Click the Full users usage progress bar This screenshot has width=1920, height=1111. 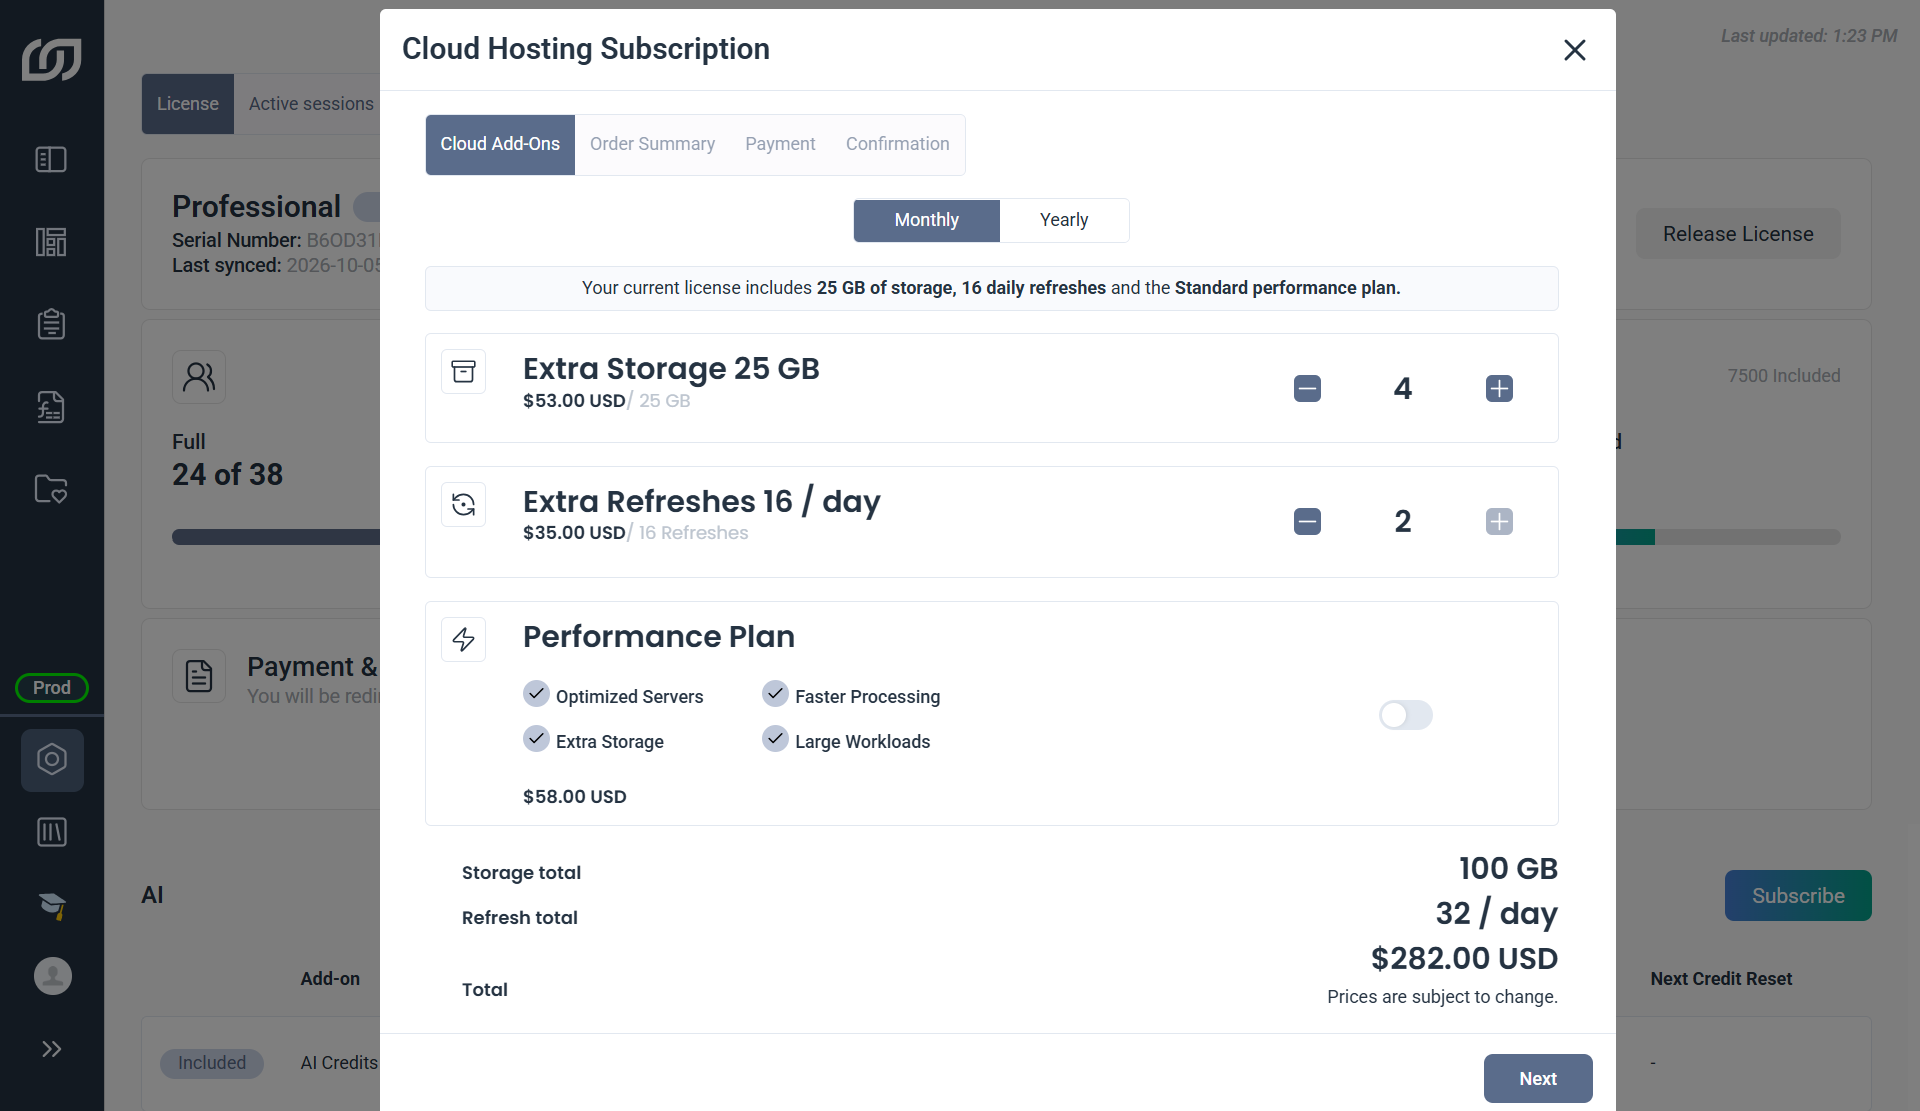(x=276, y=538)
